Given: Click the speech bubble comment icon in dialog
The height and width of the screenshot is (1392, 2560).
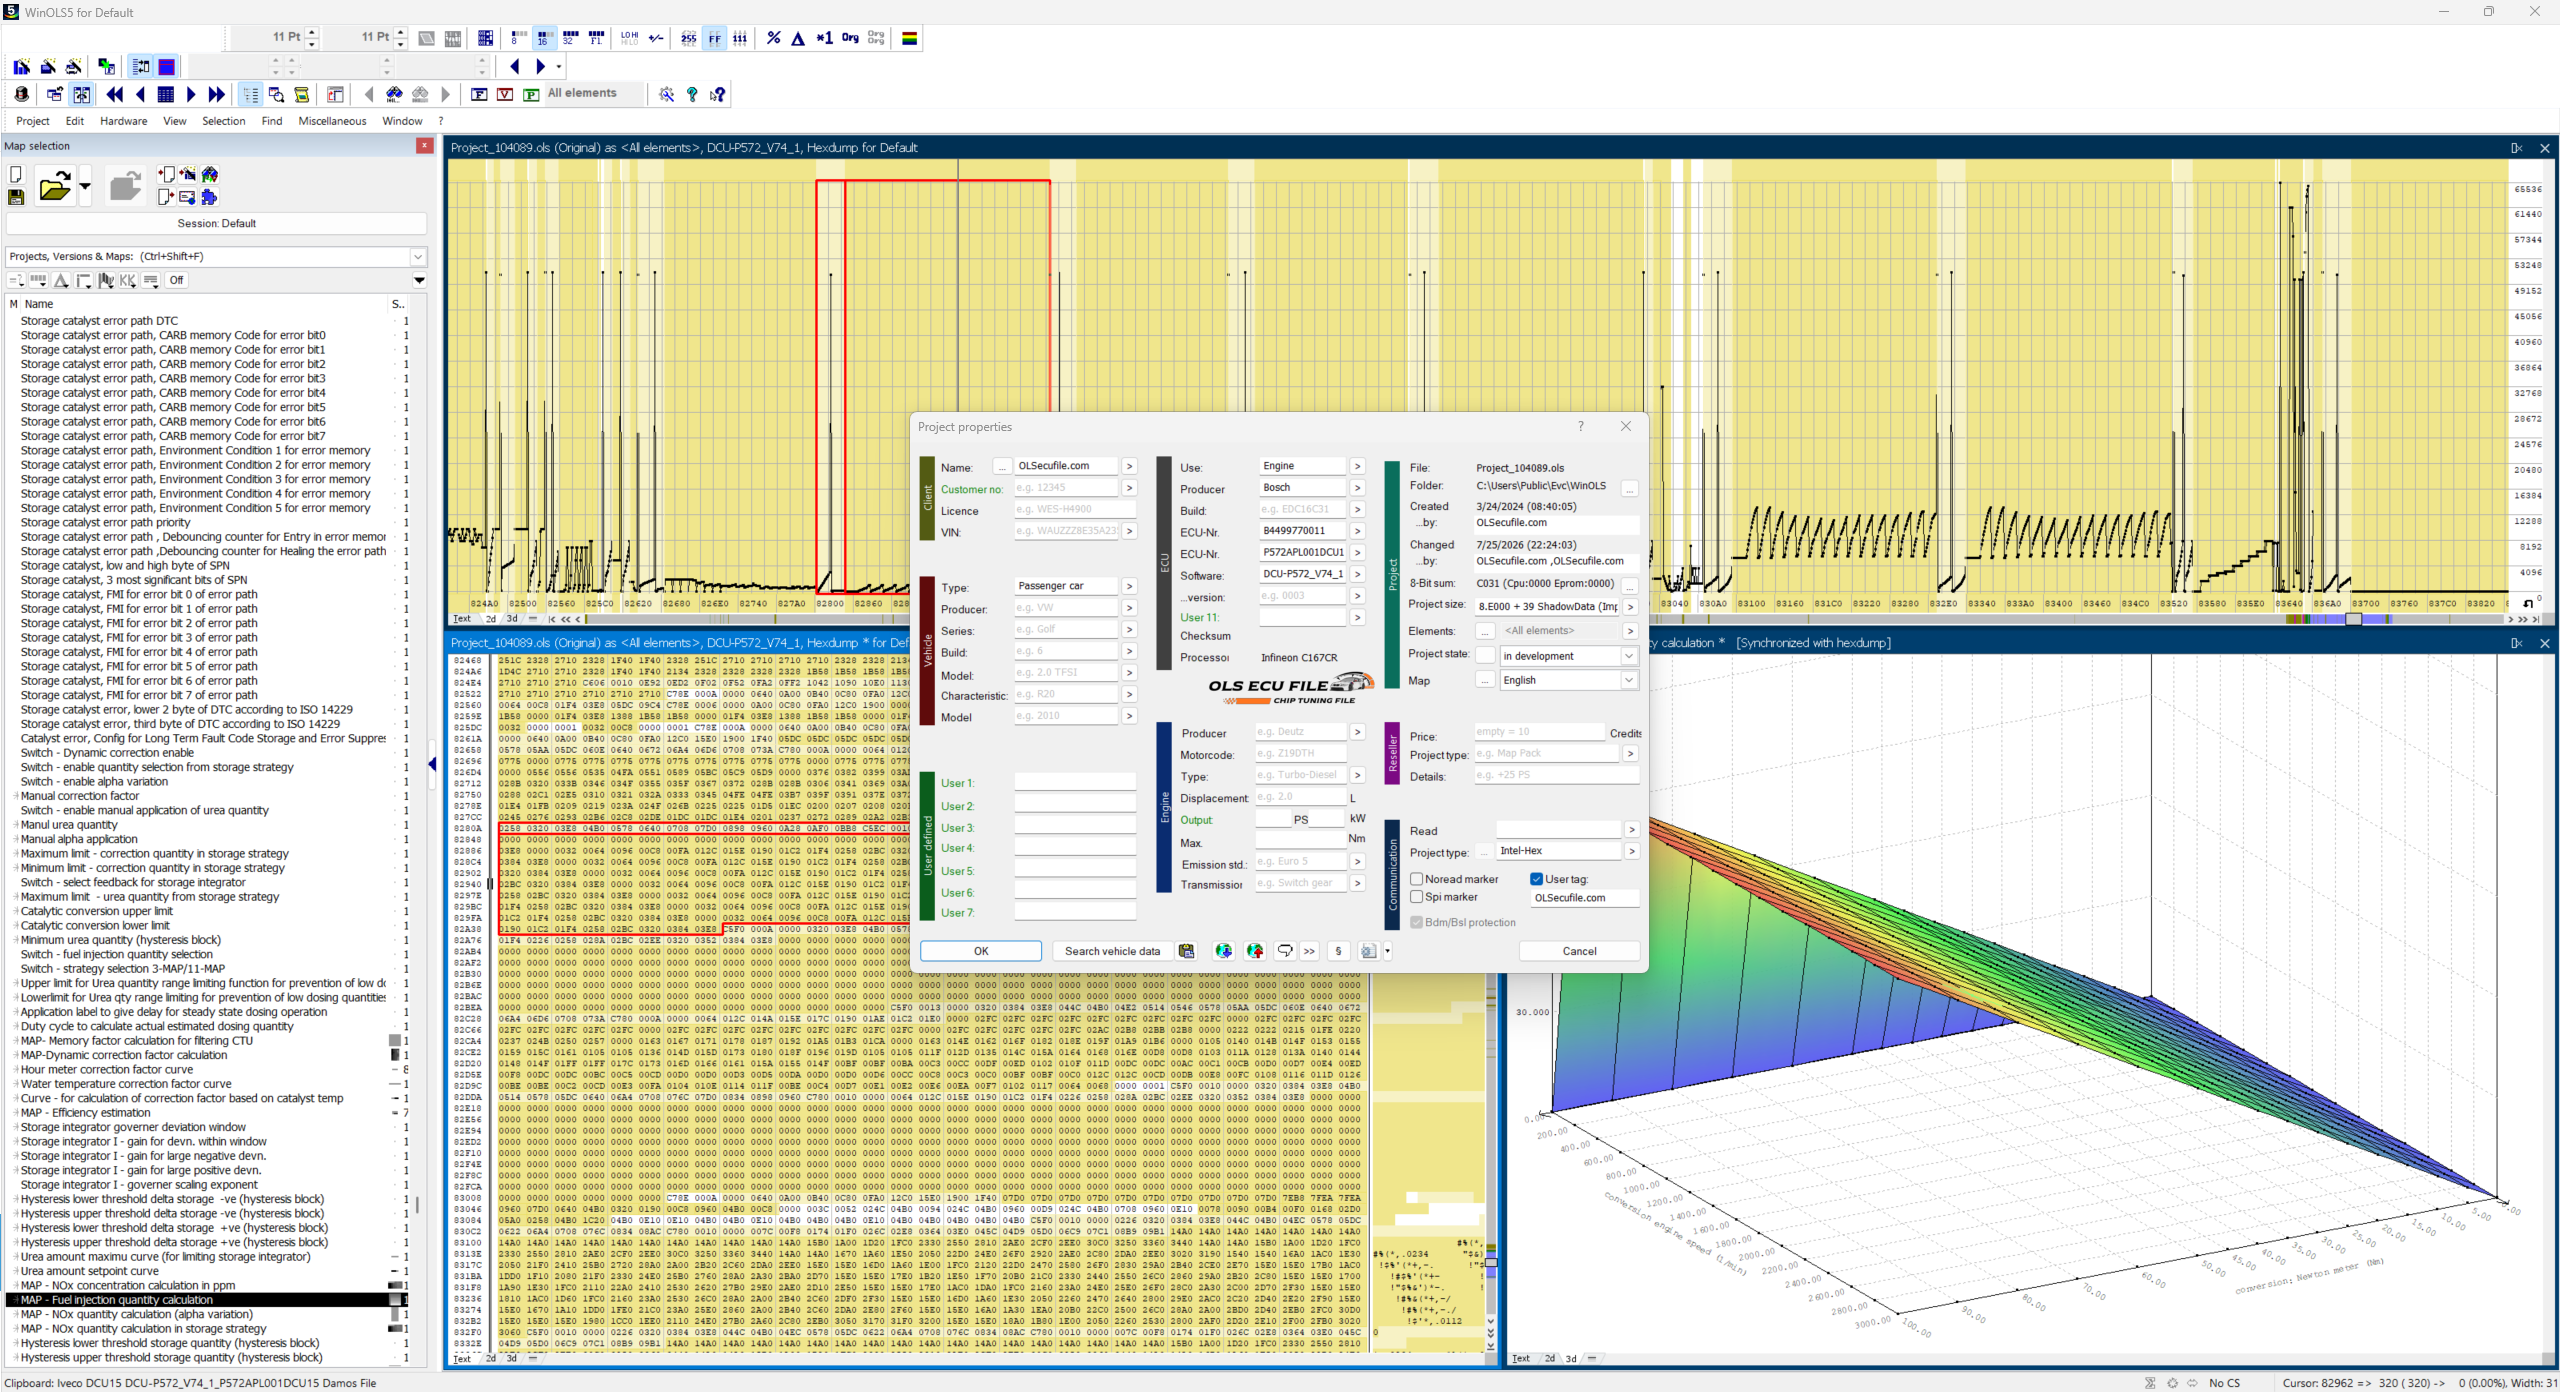Looking at the screenshot, I should [x=1286, y=951].
